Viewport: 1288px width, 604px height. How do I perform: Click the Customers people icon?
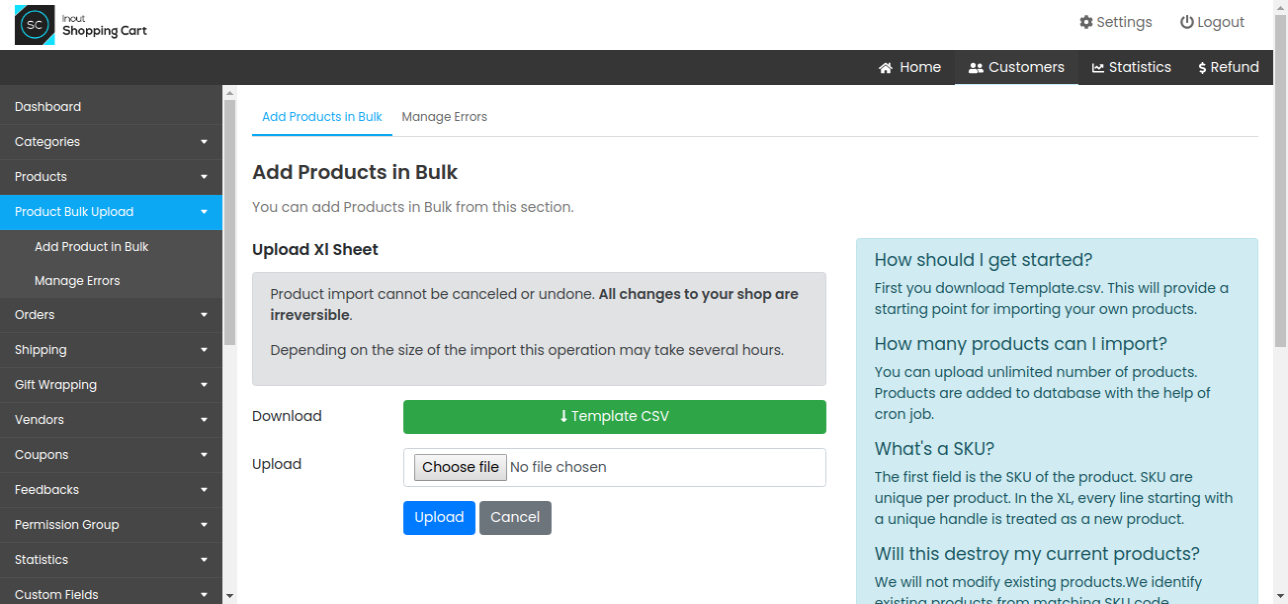click(x=976, y=68)
